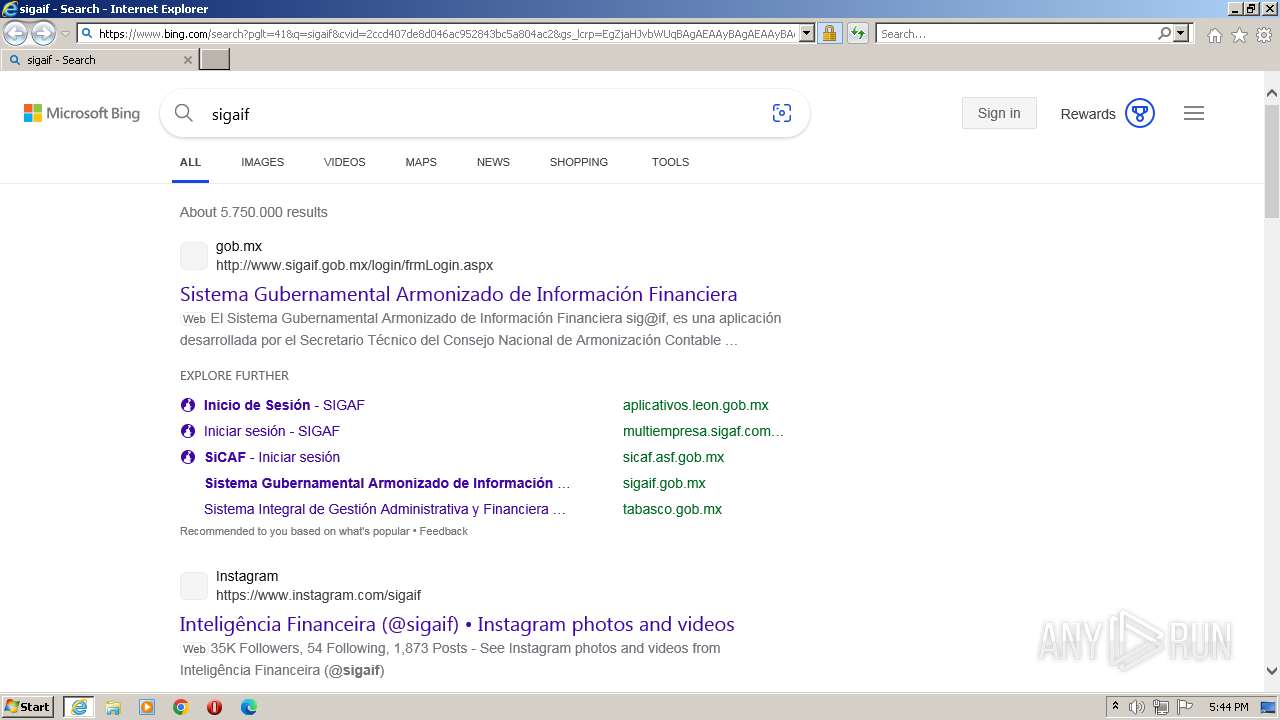Click the 5:44 PM system clock
This screenshot has width=1280, height=720.
[1228, 707]
